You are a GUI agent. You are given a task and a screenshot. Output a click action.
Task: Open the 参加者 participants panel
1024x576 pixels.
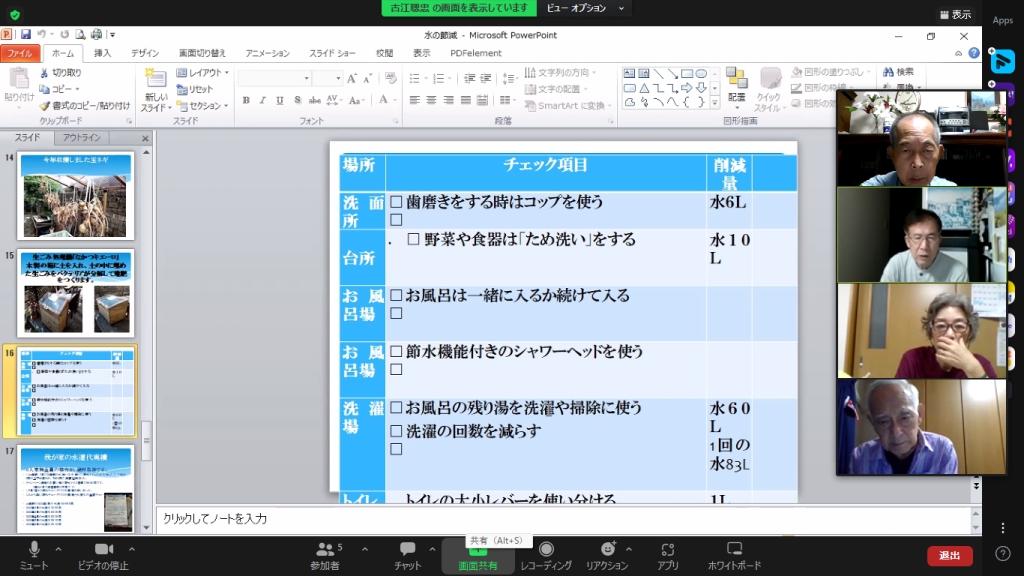coord(325,556)
